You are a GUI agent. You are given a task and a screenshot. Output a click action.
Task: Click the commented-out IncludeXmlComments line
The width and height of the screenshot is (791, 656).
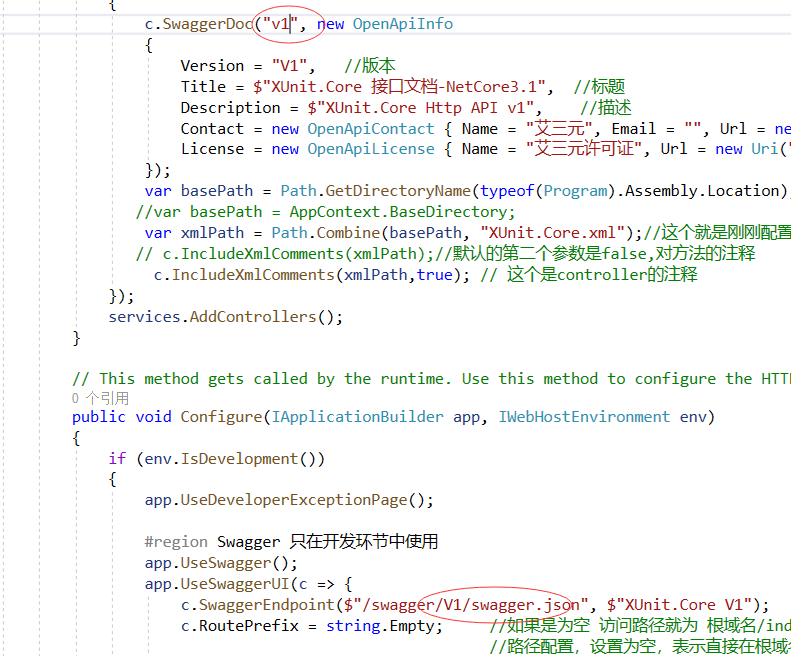445,254
